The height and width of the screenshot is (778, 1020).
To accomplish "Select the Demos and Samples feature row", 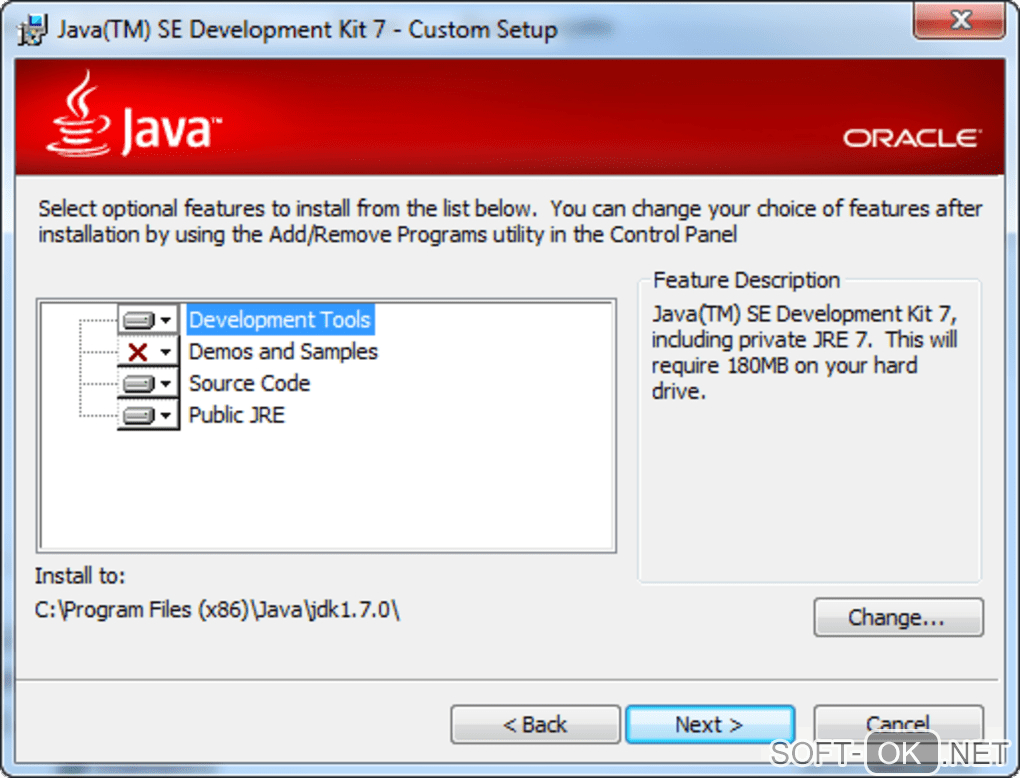I will [x=283, y=352].
